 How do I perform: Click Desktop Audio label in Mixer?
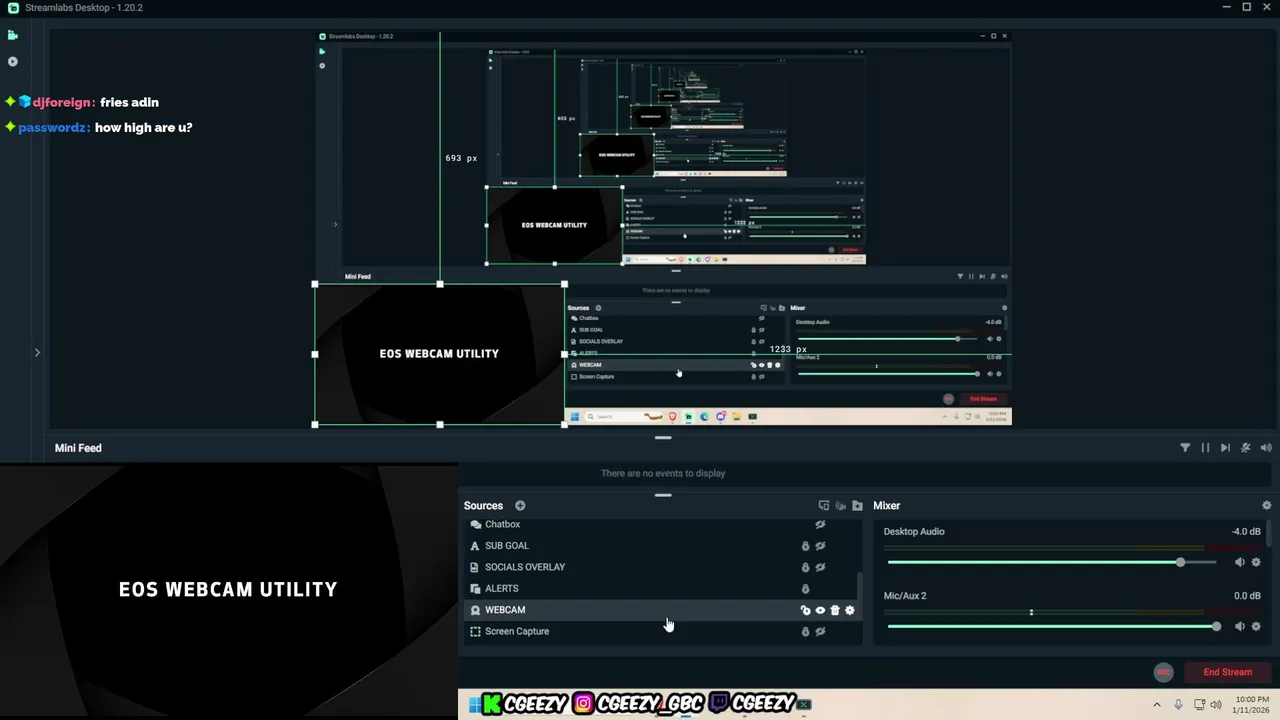(914, 532)
